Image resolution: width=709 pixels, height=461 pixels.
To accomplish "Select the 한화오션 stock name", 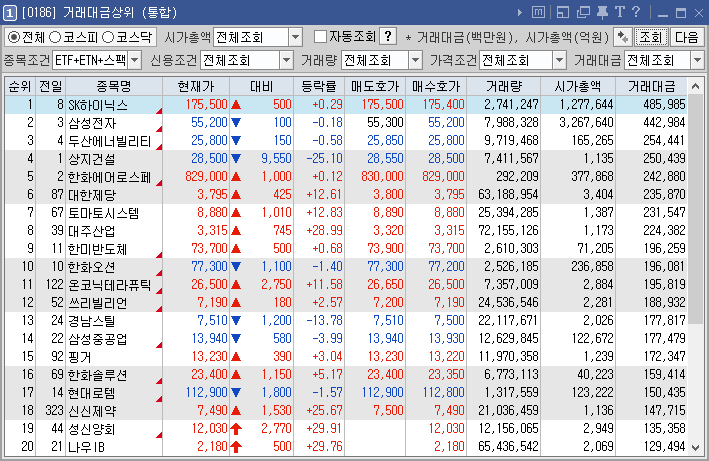I will click(x=91, y=267).
